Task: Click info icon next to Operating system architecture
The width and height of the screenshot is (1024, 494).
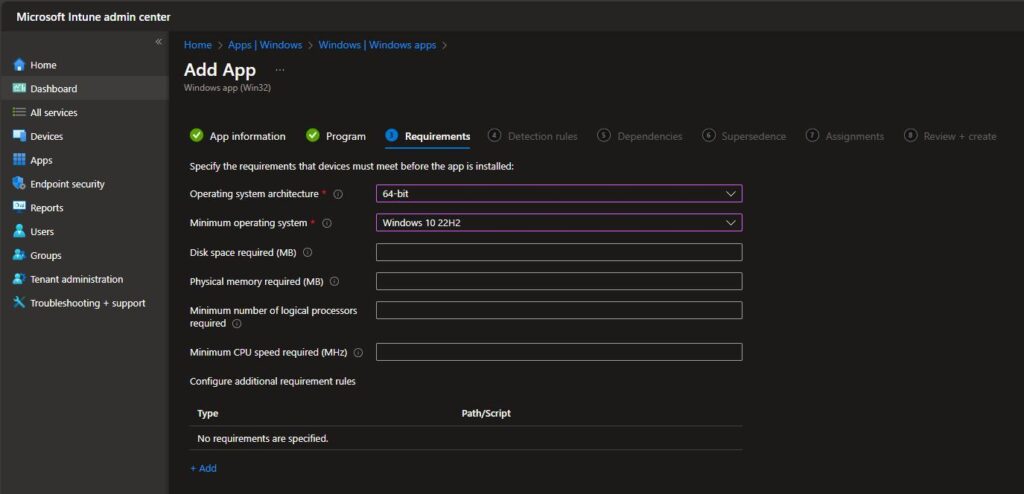Action: point(338,194)
